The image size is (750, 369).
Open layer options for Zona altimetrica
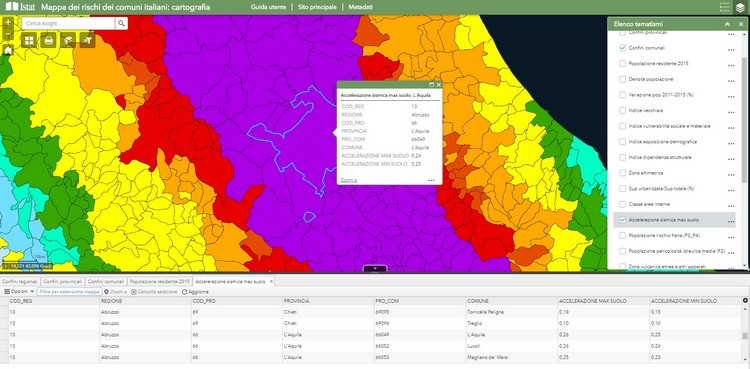pos(731,174)
